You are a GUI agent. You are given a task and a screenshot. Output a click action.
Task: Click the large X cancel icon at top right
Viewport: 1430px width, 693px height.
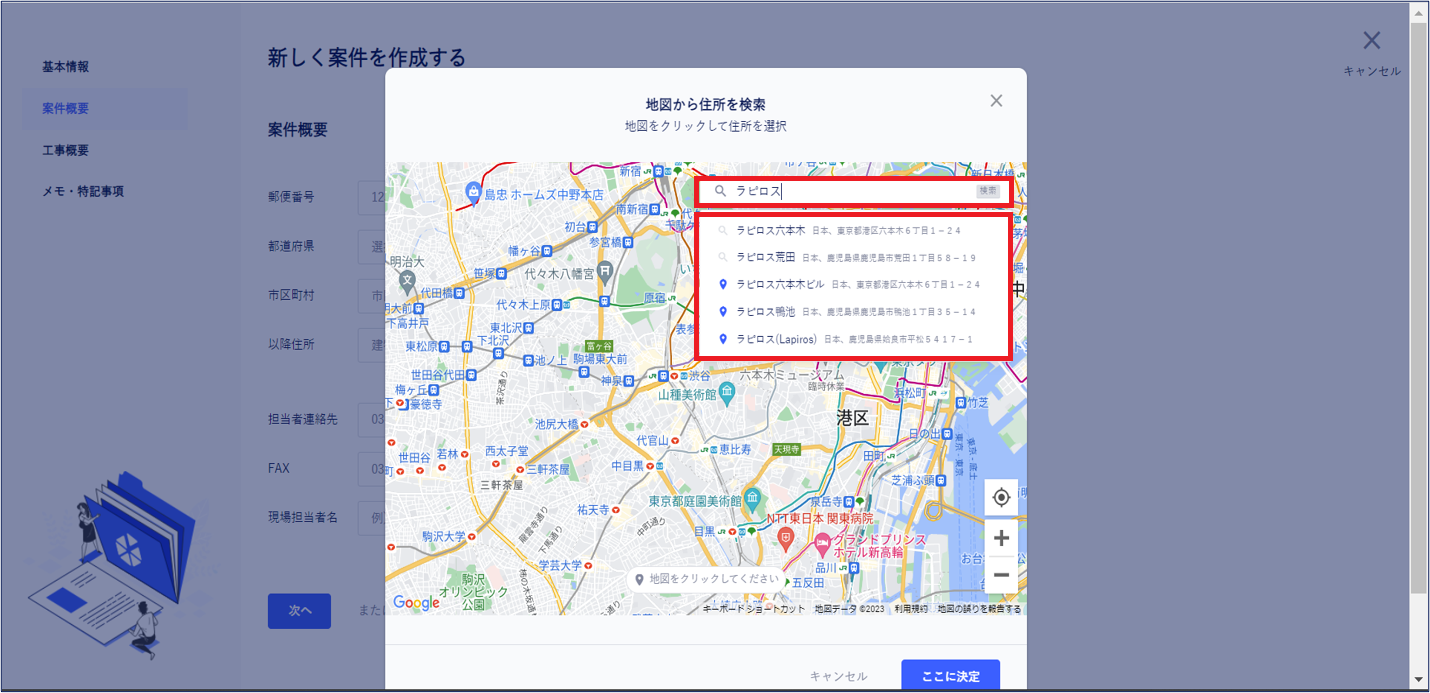click(x=1372, y=40)
